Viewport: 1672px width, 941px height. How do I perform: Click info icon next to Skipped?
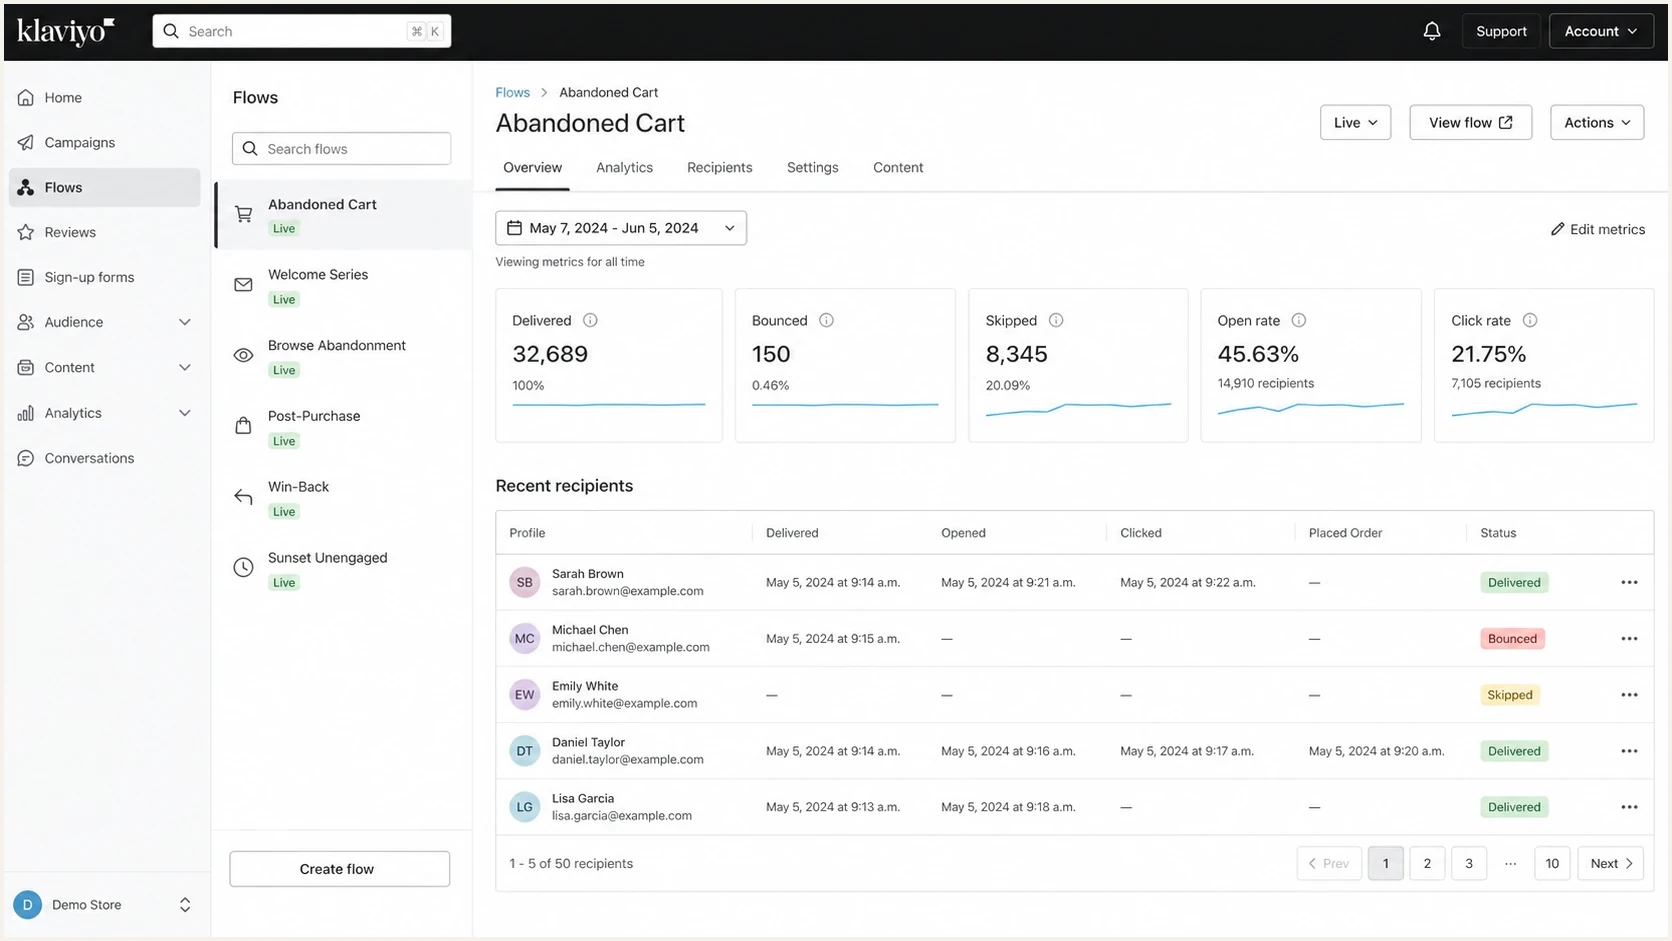coord(1056,320)
